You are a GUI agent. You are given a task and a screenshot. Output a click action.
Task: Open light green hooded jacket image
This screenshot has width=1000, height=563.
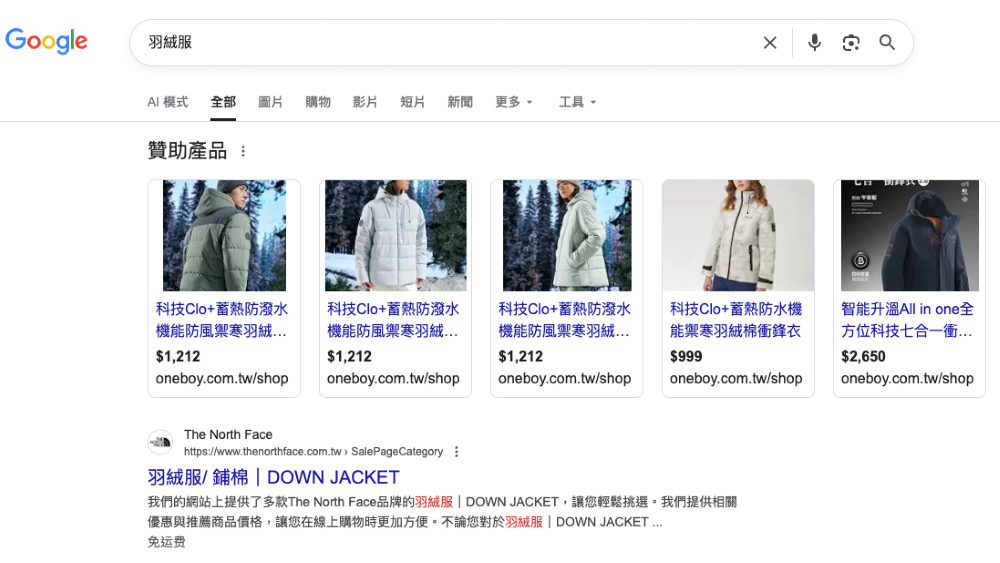[567, 235]
